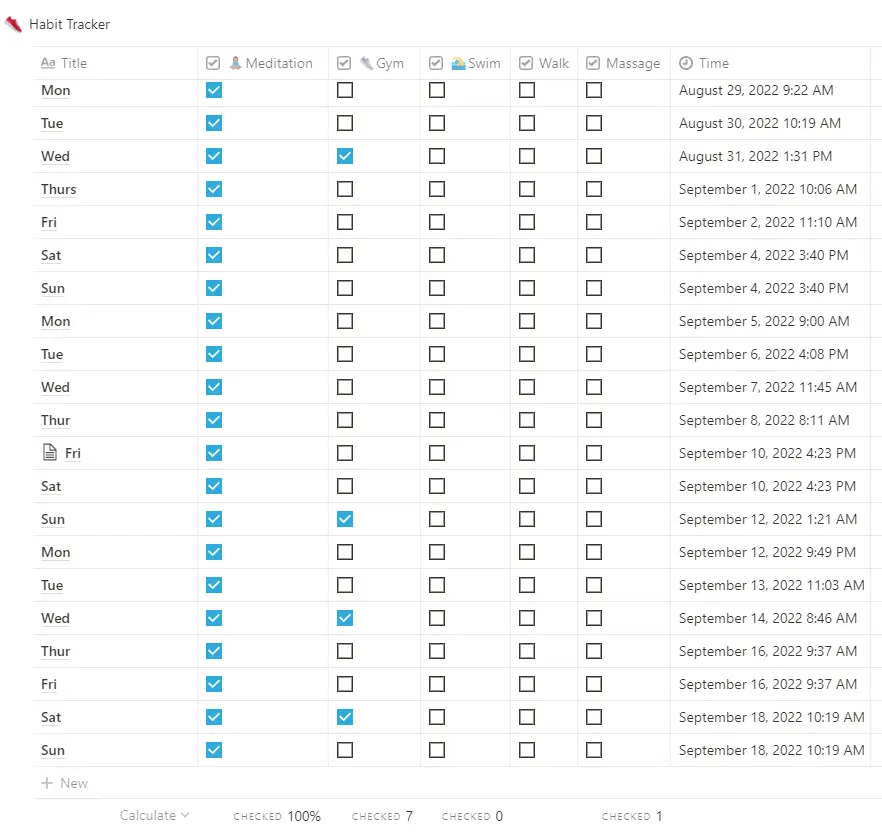Open the Habit Tracker page title
Image resolution: width=882 pixels, height=834 pixels.
[x=69, y=24]
